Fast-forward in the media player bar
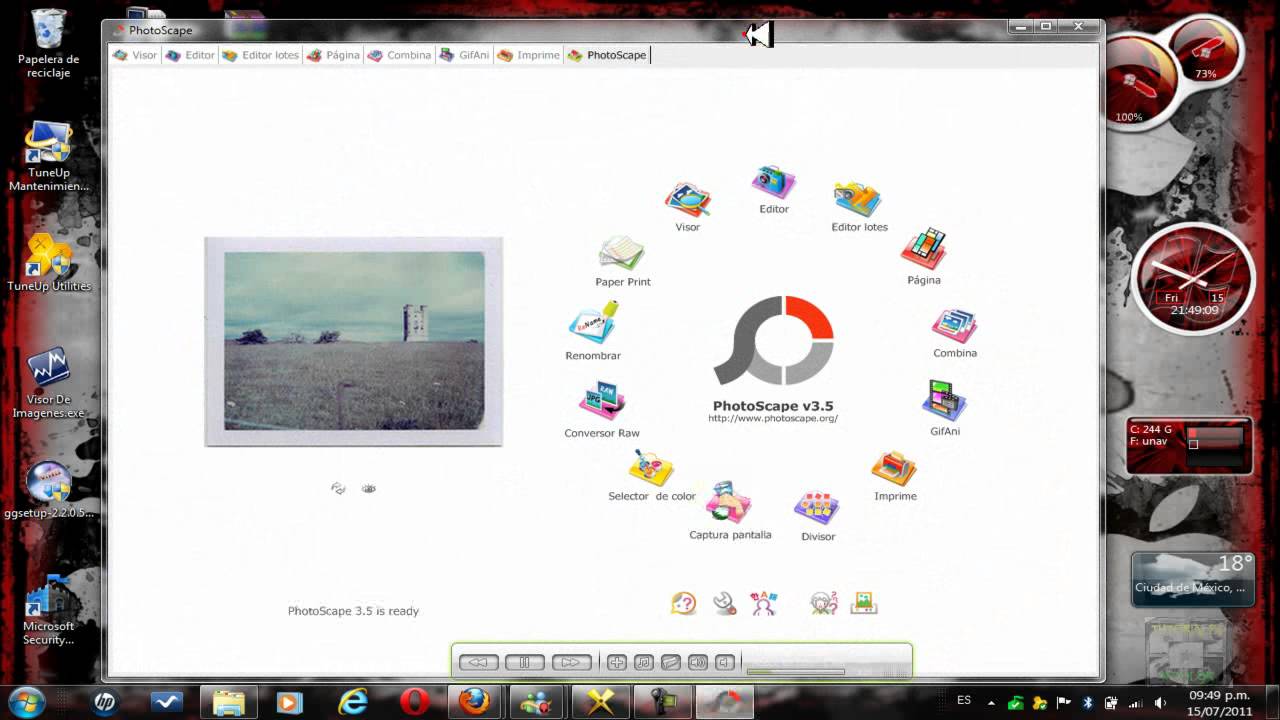The image size is (1280, 720). [x=571, y=662]
